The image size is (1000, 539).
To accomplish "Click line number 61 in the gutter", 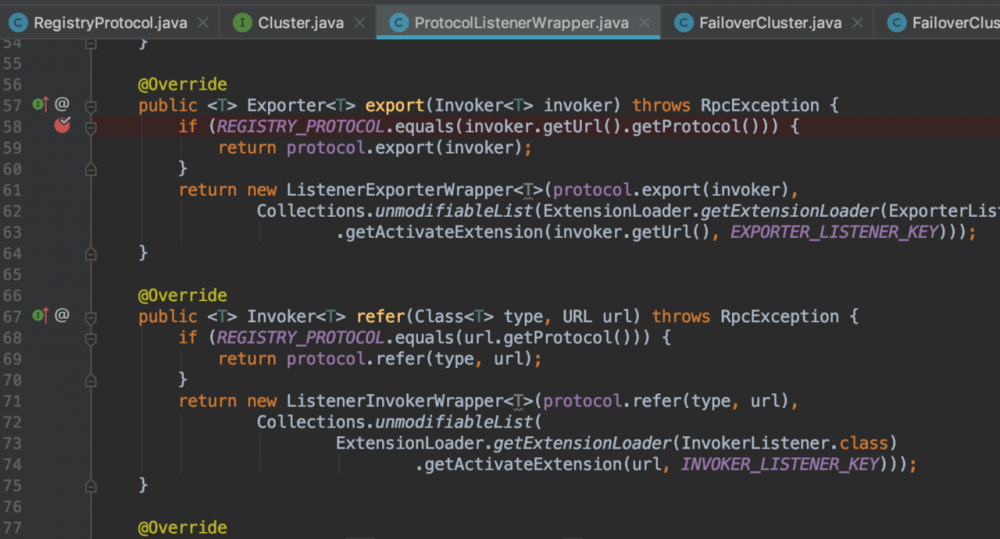I will pos(12,190).
